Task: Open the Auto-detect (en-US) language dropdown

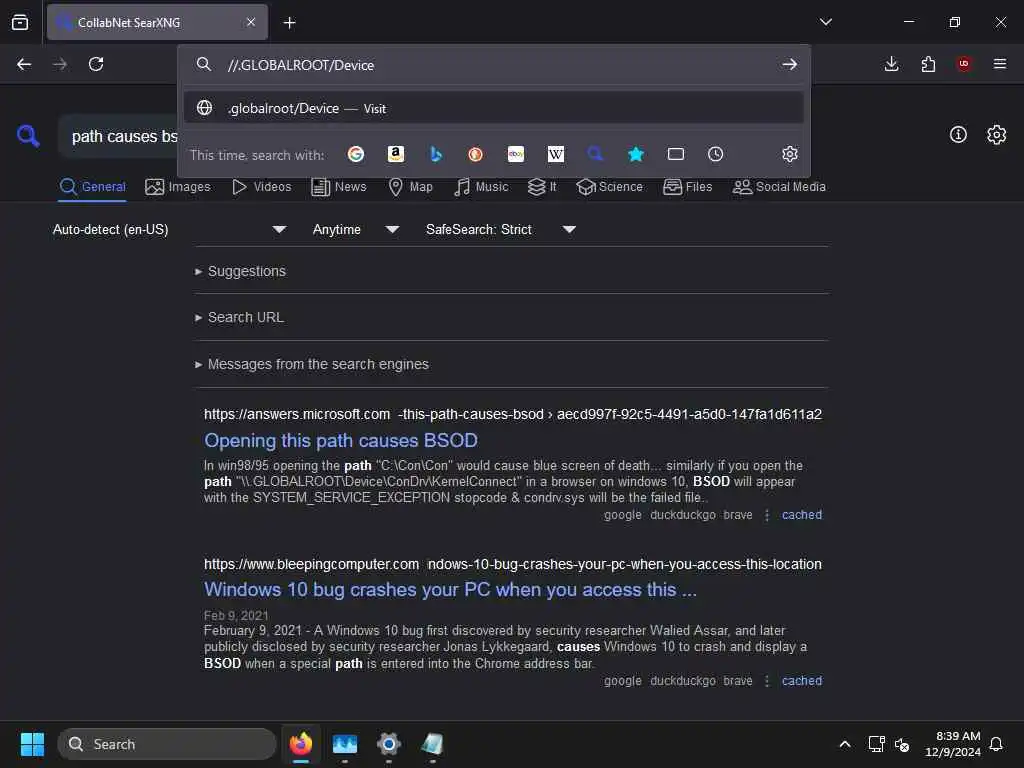Action: pos(169,229)
